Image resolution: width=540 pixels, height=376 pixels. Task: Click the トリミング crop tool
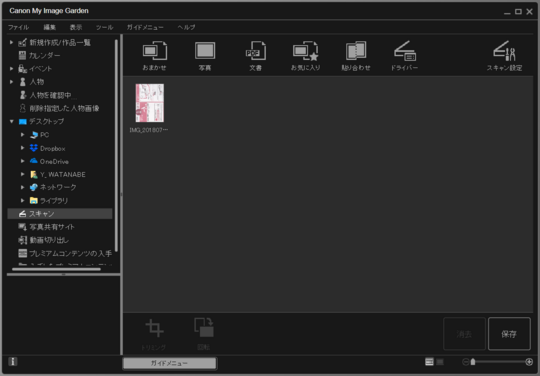[154, 334]
